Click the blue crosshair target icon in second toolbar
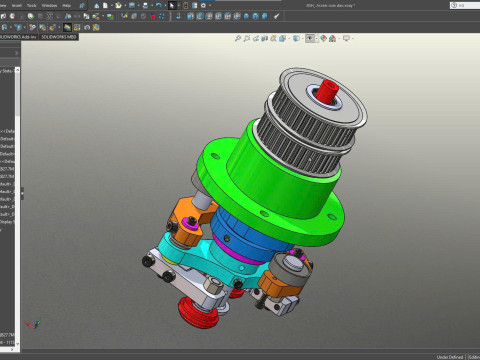 pos(162,16)
